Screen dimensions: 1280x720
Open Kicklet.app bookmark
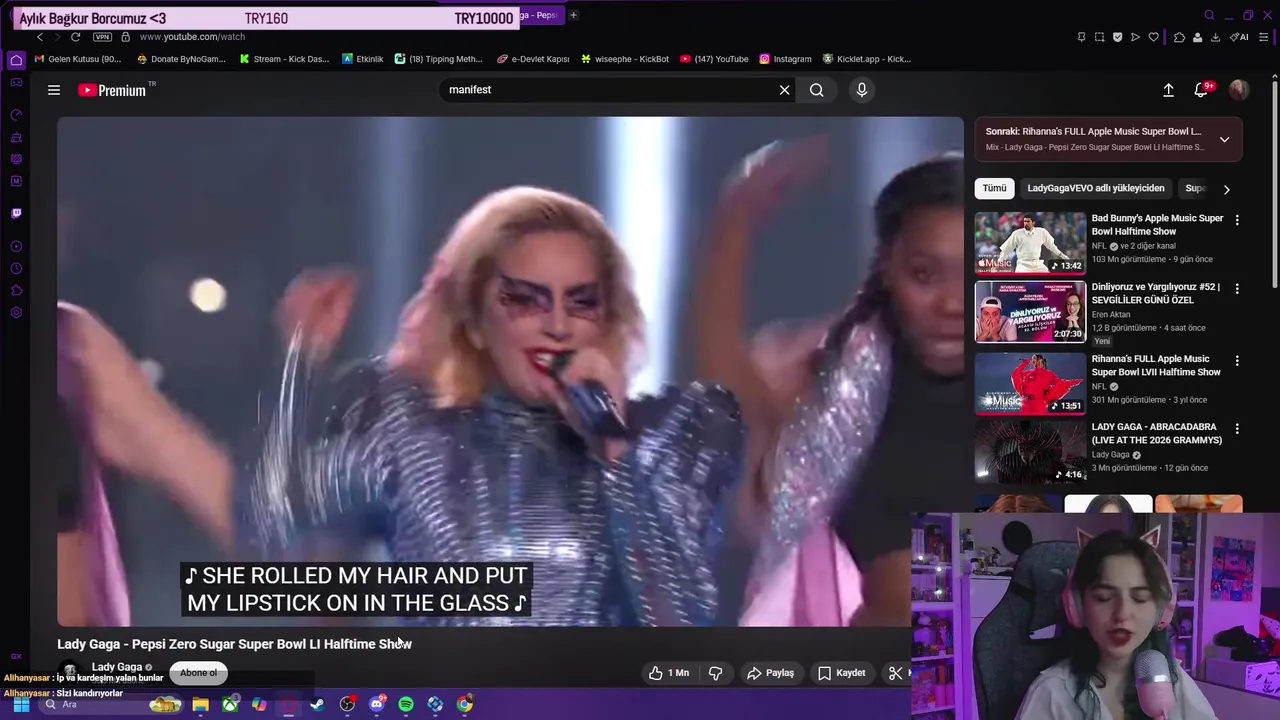(866, 59)
